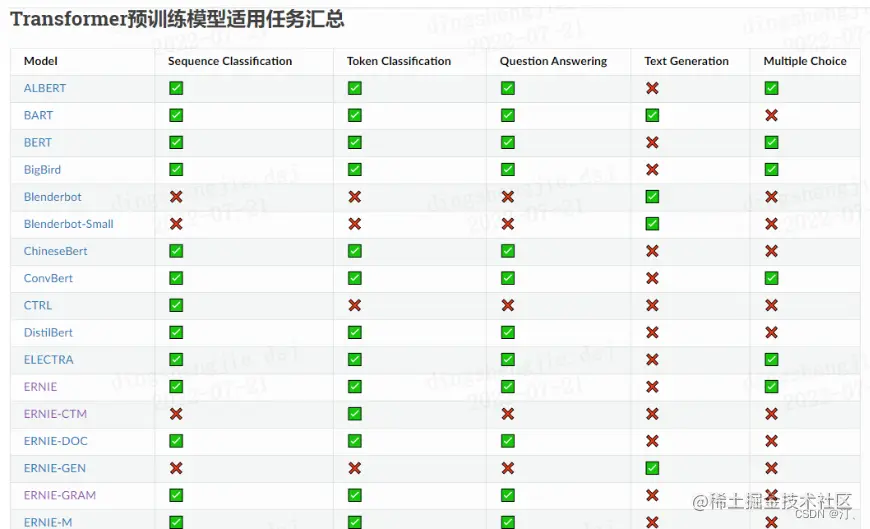Open the CTRL model link
Viewport: 870px width, 529px height.
pyautogui.click(x=38, y=305)
